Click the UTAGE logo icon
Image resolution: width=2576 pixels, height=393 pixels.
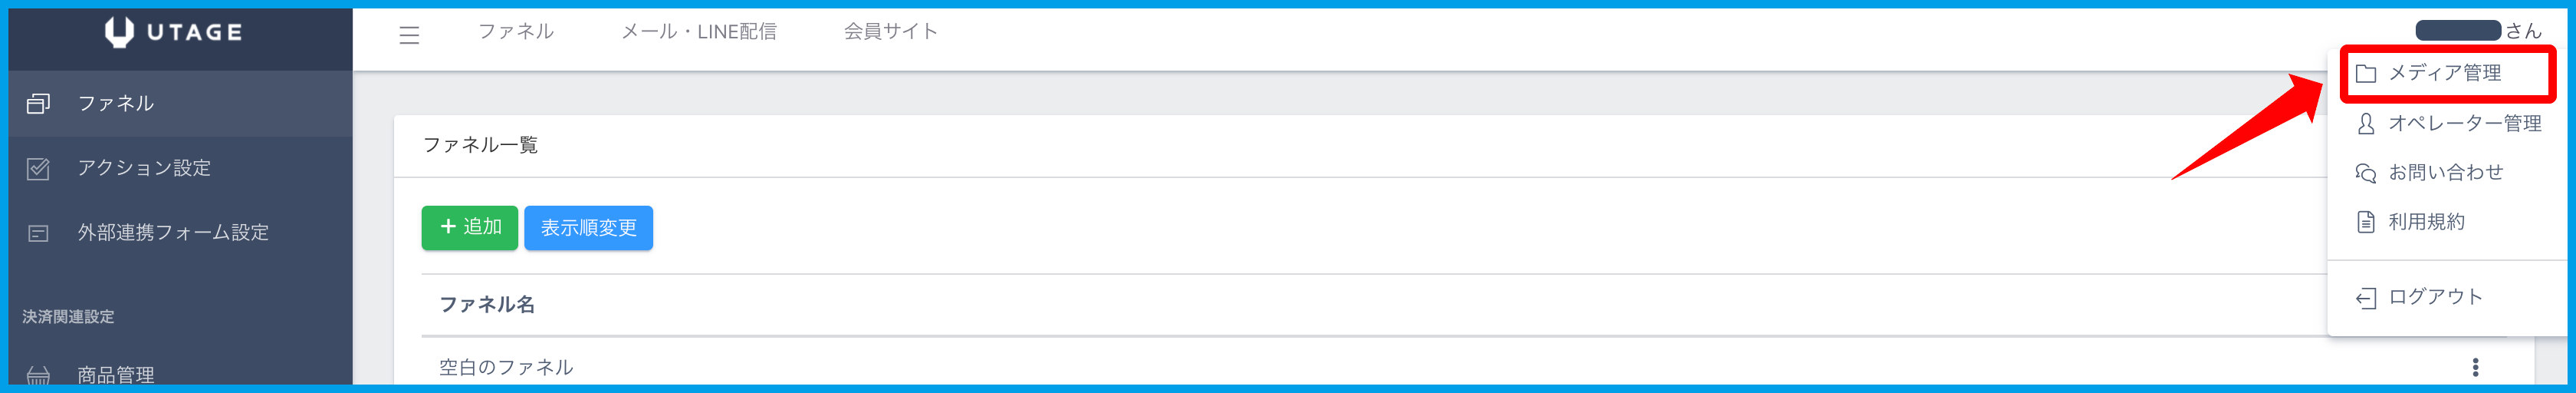(x=119, y=32)
